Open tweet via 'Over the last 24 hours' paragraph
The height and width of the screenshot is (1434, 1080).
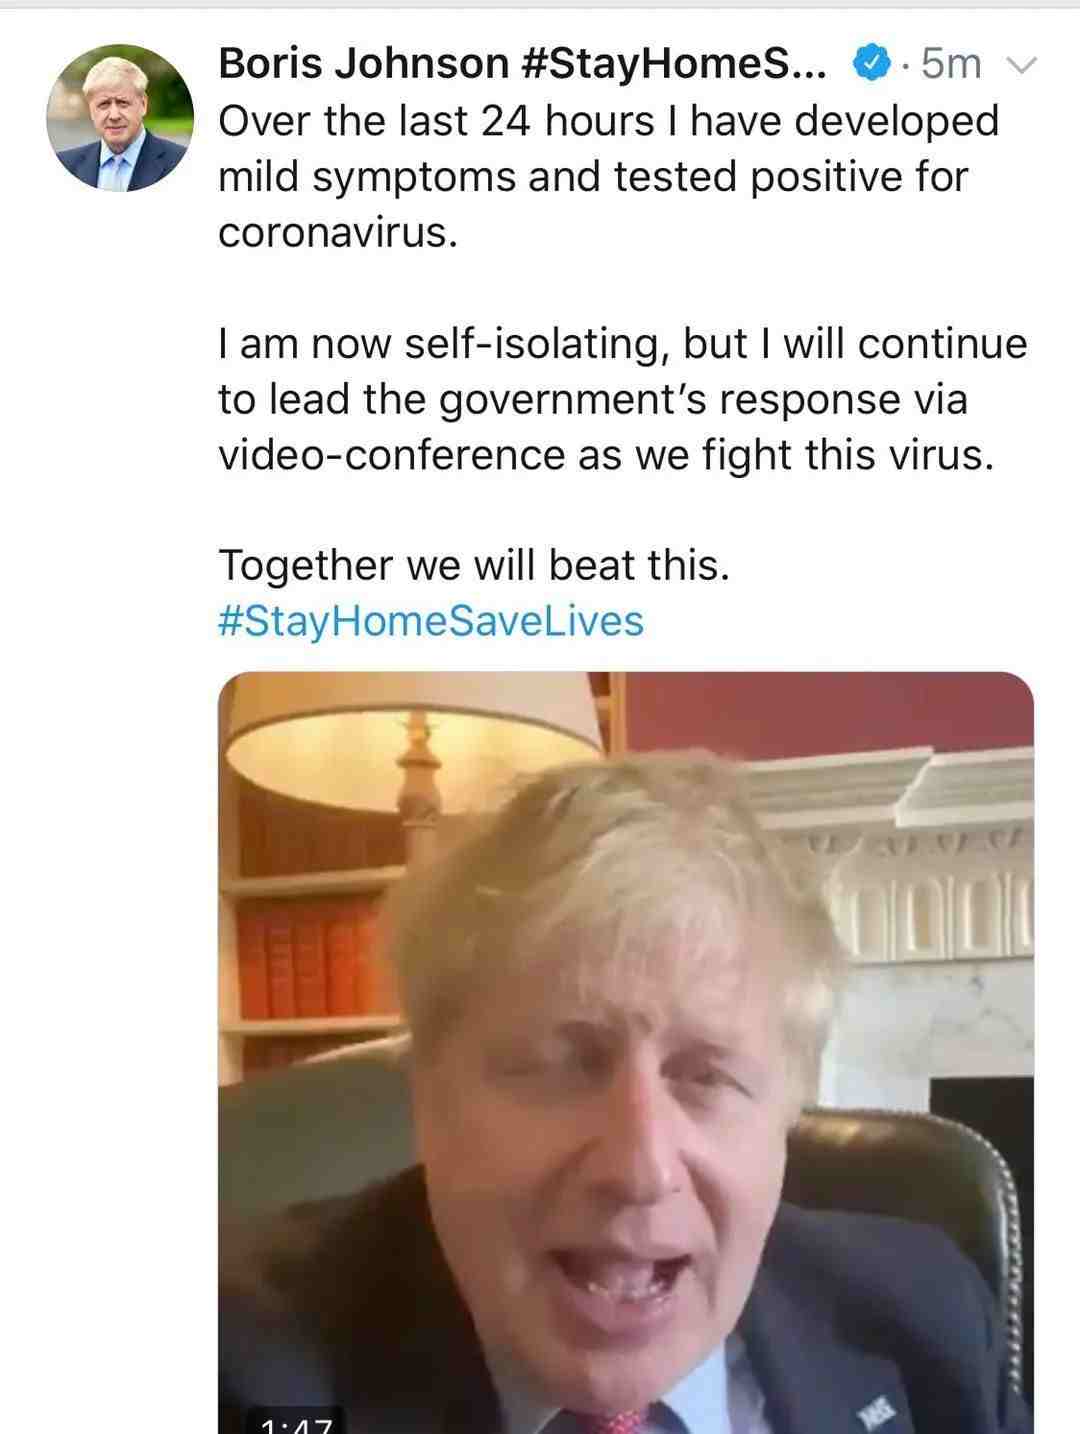pyautogui.click(x=608, y=177)
